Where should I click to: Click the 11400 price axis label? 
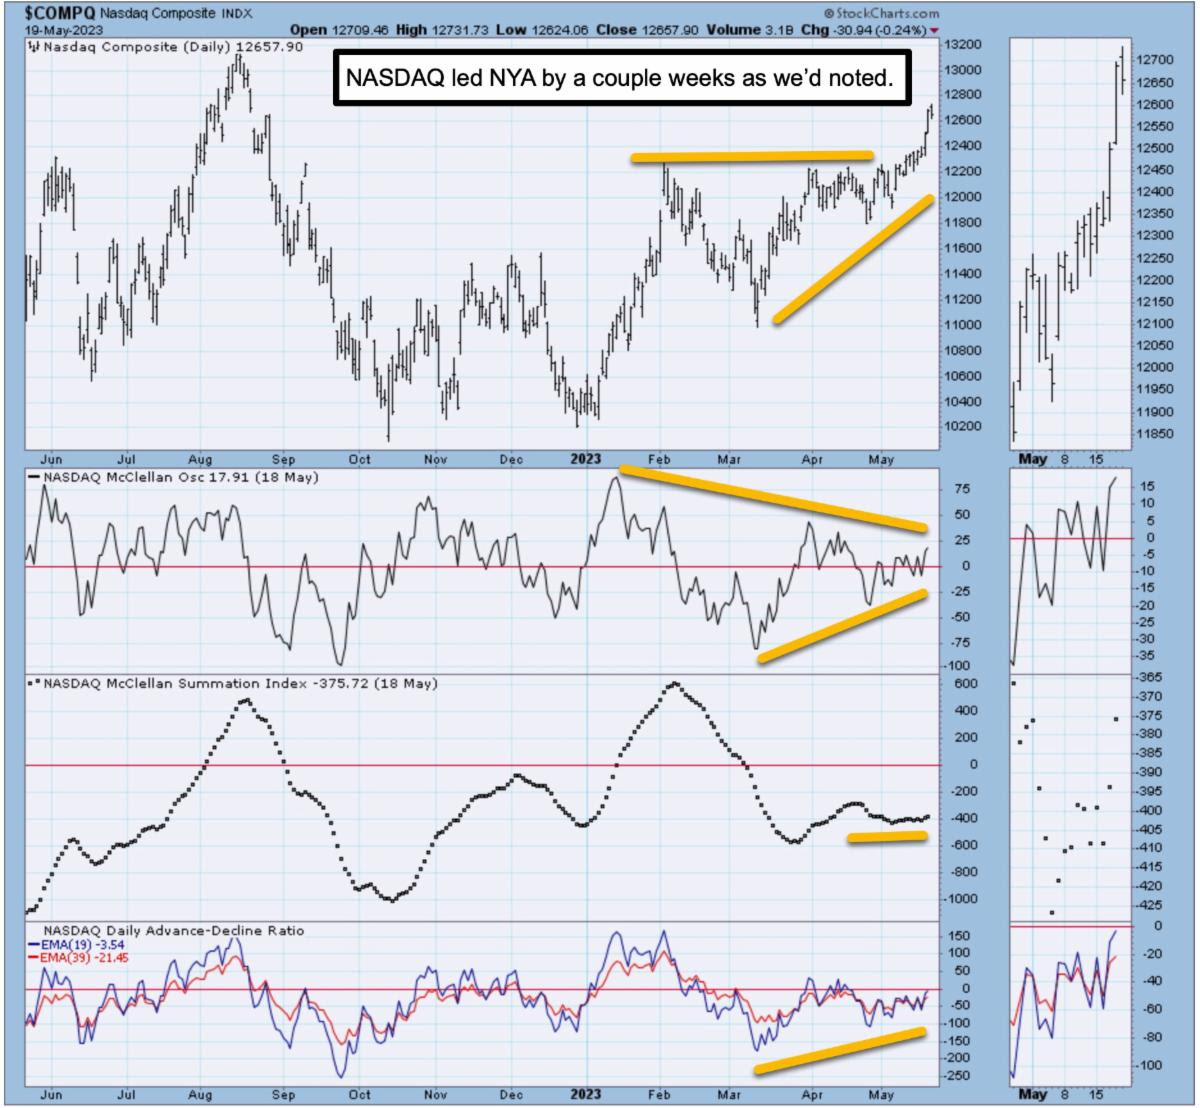[964, 274]
